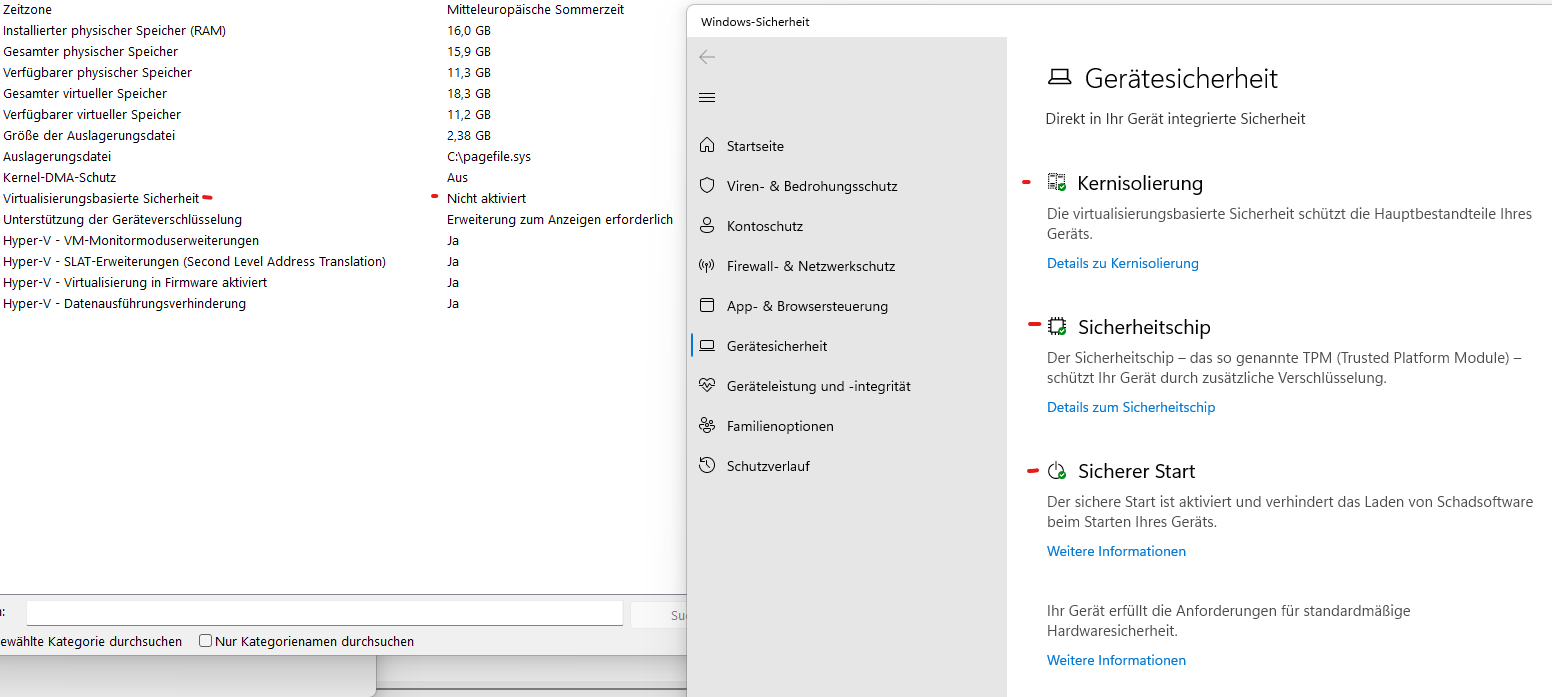Enable the Nur Kategorienamen durchsuchen checkbox
1552x697 pixels.
(205, 641)
